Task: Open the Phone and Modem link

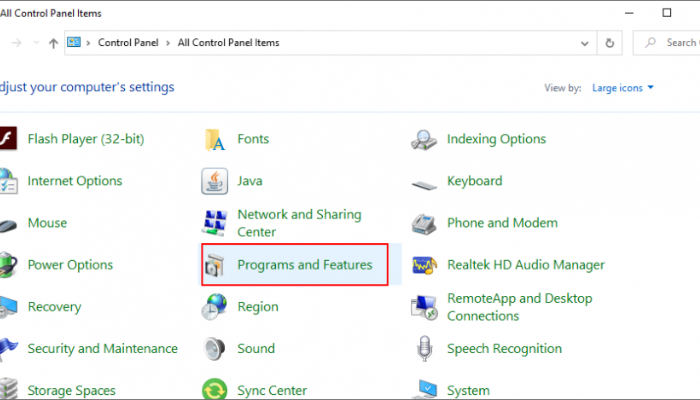Action: (502, 223)
